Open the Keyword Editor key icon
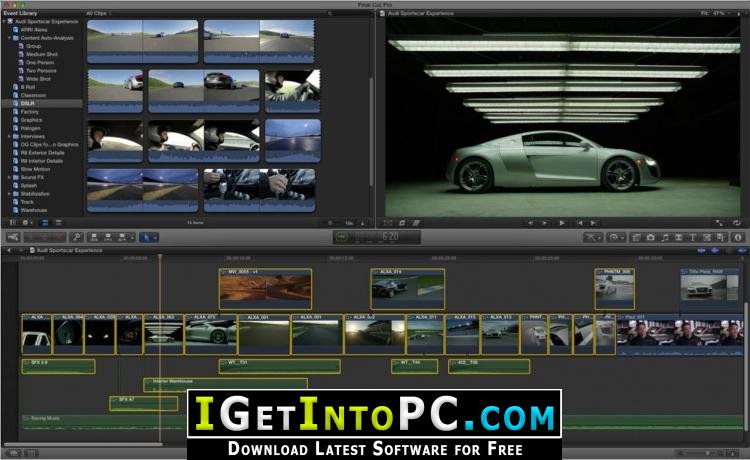This screenshot has width=750, height=460. click(77, 237)
